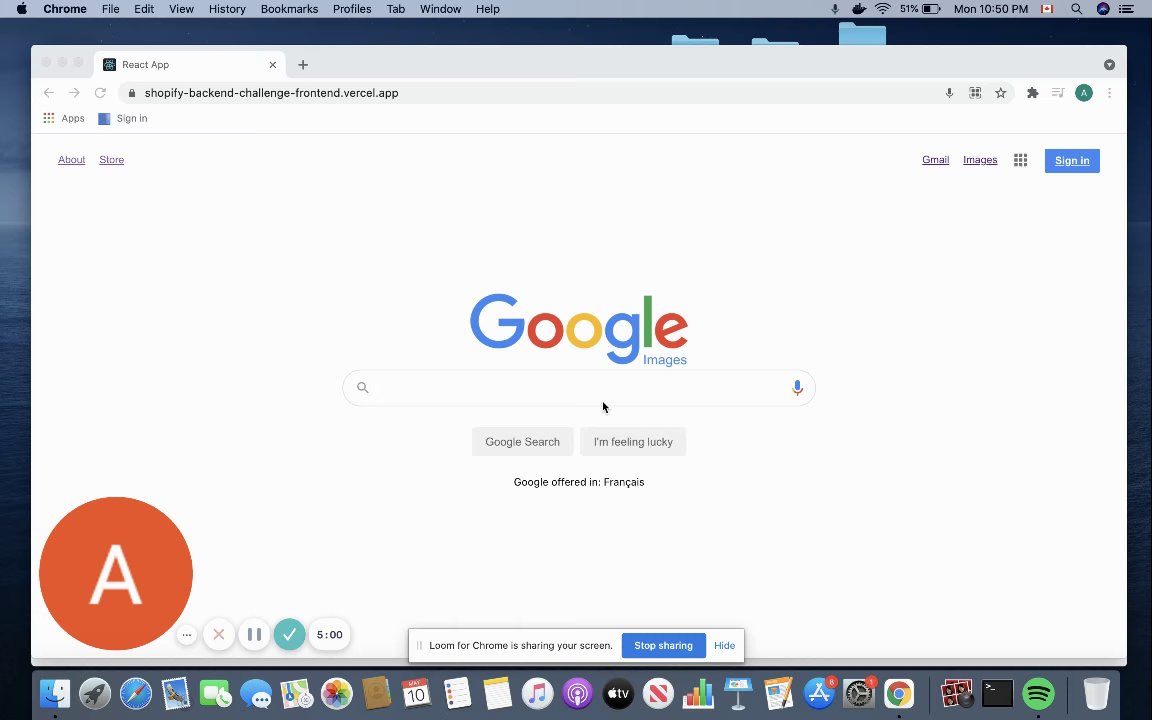This screenshot has height=720, width=1152.
Task: Open Podcasts in the Dock
Action: point(577,693)
